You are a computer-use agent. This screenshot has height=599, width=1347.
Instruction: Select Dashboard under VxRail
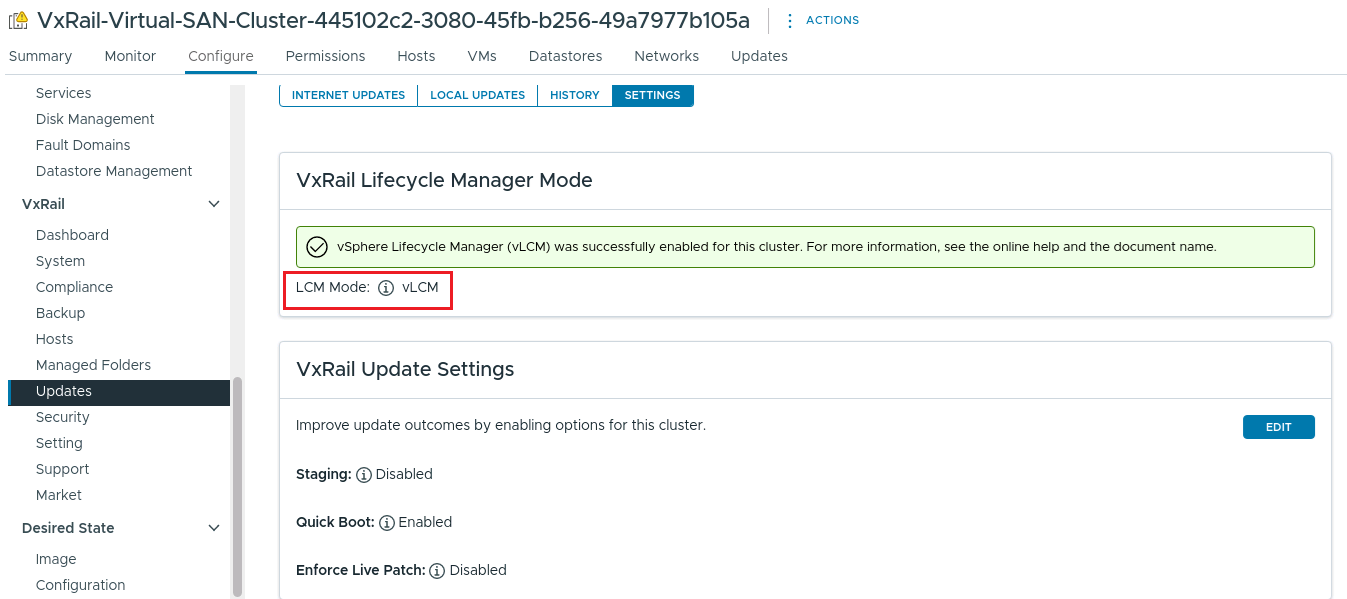pyautogui.click(x=72, y=235)
